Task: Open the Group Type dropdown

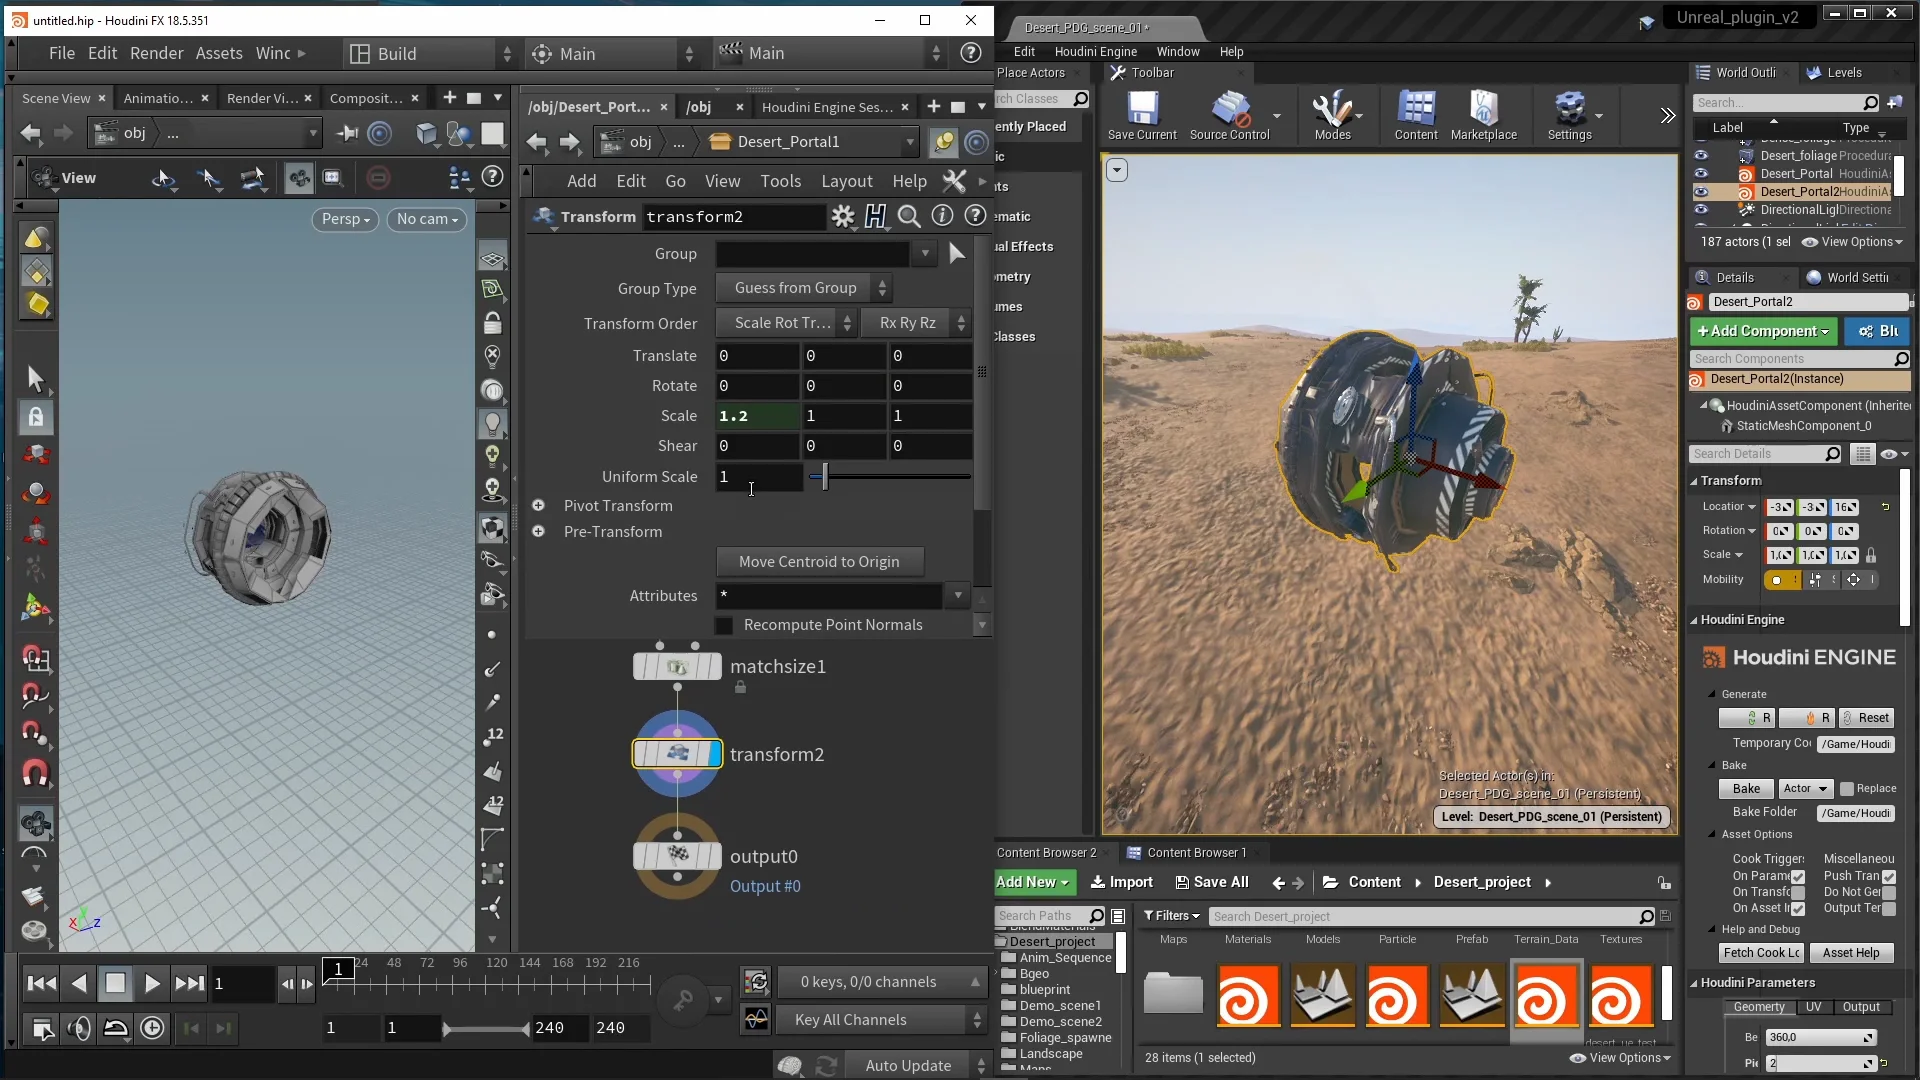Action: click(x=803, y=288)
